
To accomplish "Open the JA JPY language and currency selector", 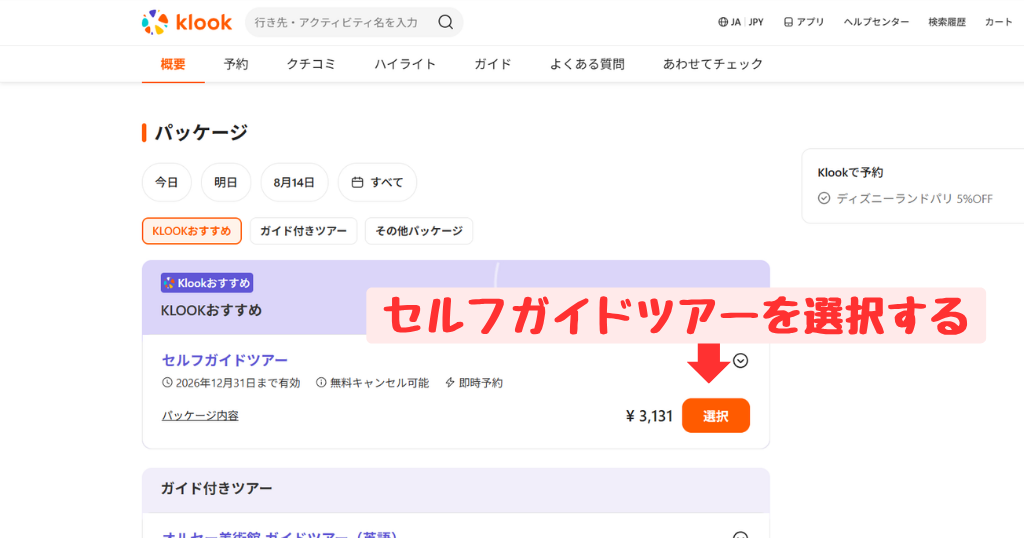I will point(741,22).
